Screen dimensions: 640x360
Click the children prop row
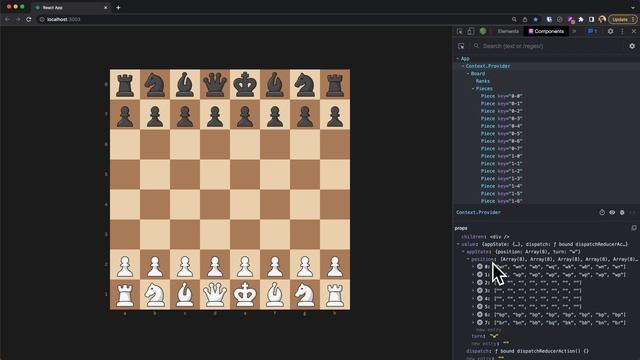(x=485, y=237)
